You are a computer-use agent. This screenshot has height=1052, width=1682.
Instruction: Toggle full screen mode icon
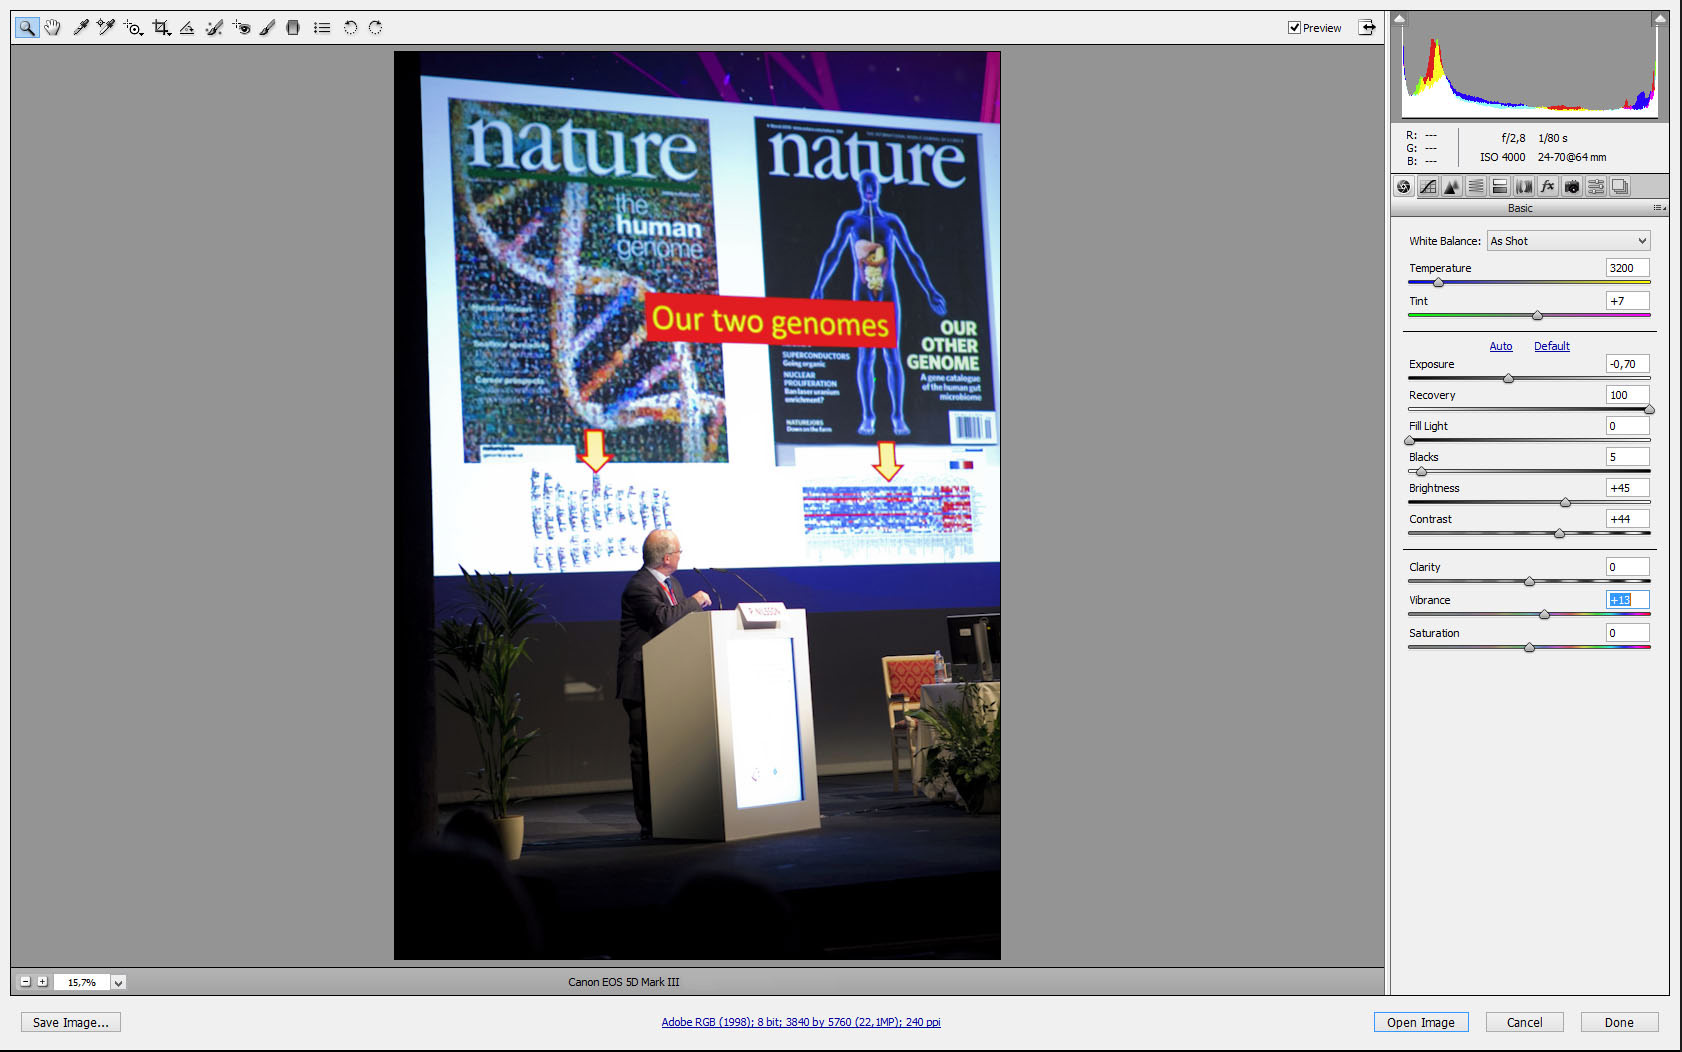1367,28
